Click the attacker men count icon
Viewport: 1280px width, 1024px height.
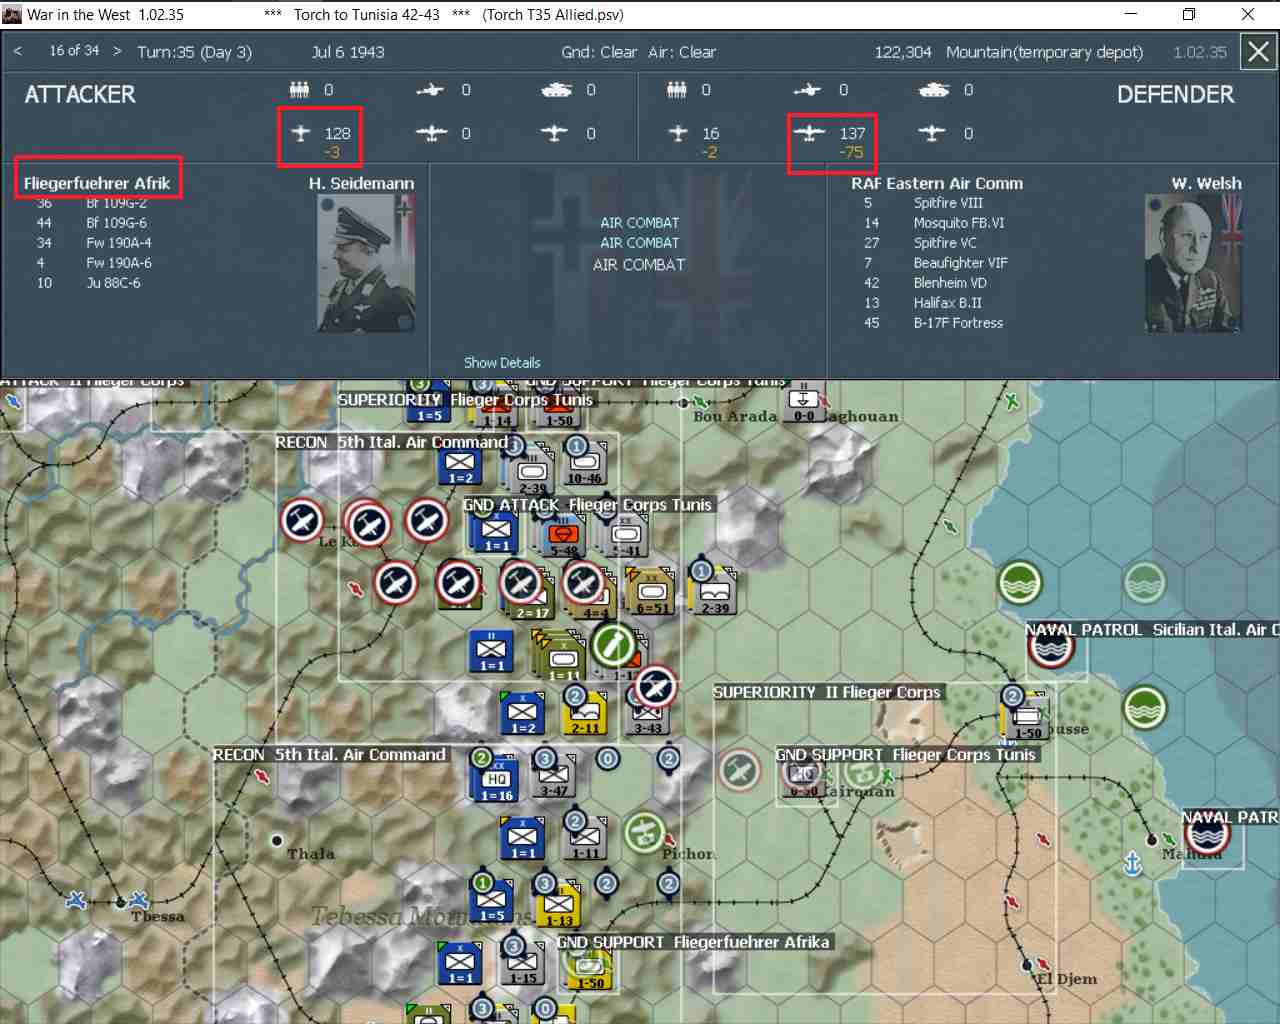click(x=299, y=90)
